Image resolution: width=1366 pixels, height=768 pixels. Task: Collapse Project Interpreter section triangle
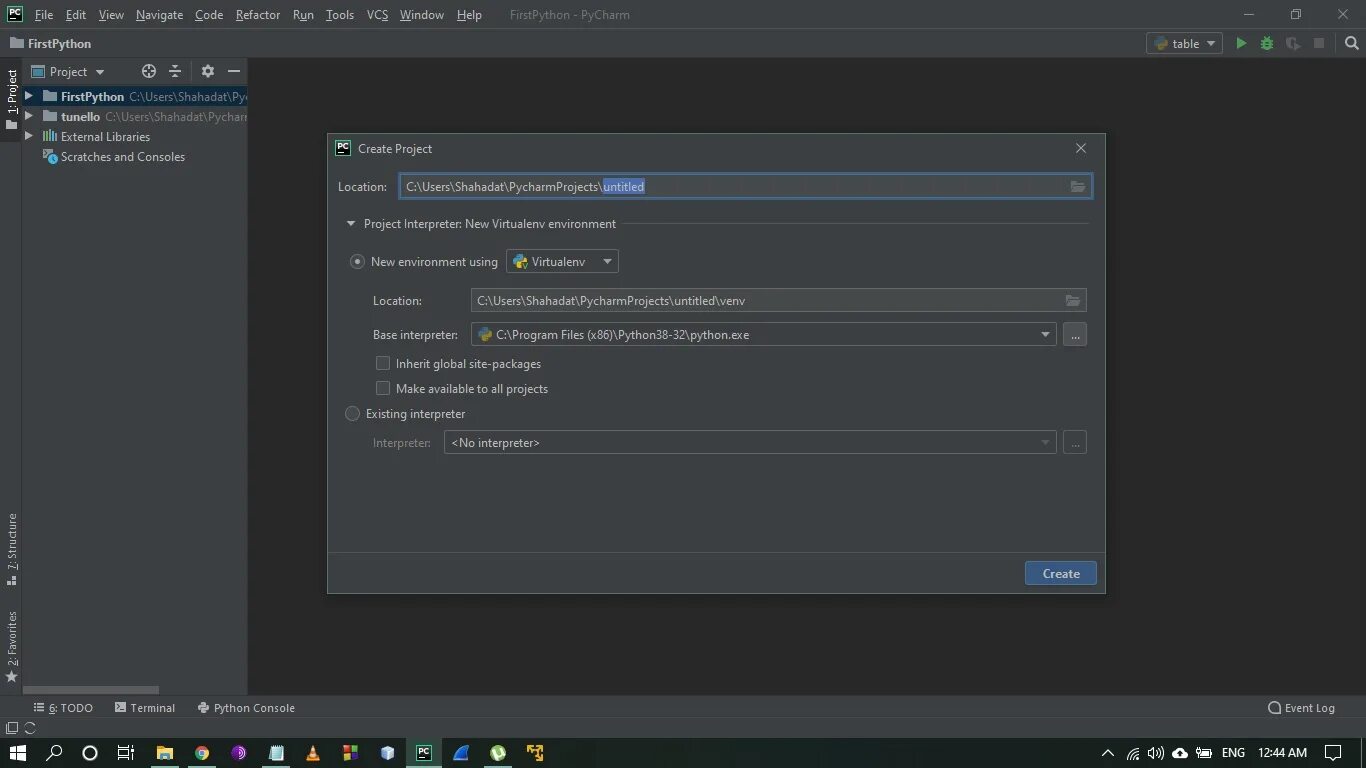click(350, 224)
